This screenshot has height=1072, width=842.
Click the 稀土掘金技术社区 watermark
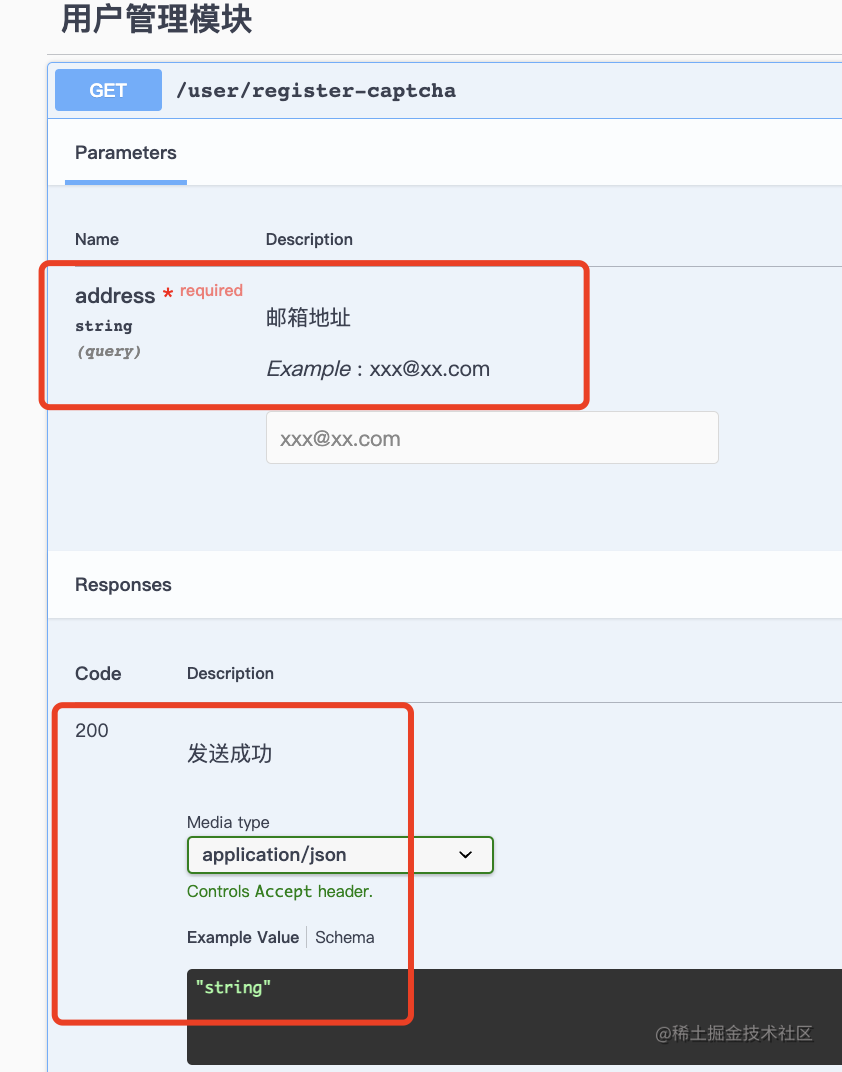pyautogui.click(x=733, y=1033)
